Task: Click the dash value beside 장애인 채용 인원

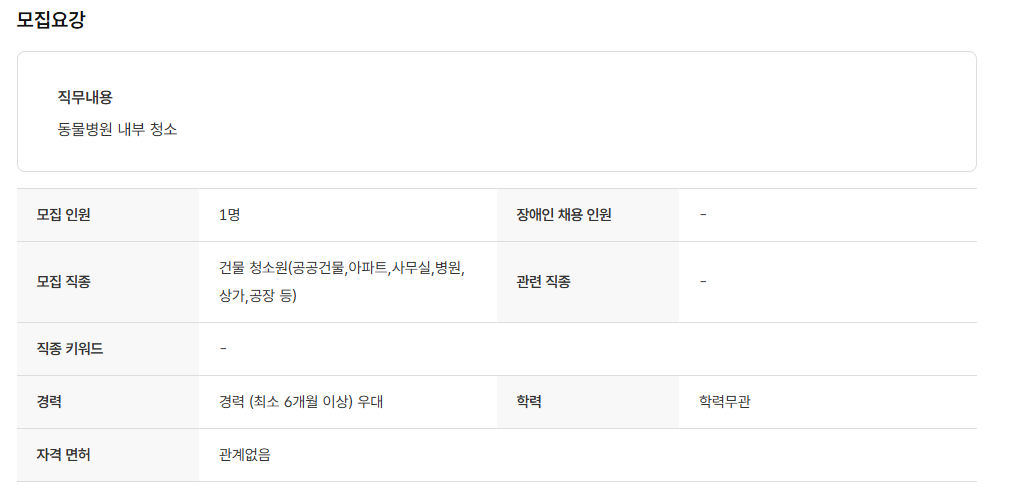Action: coord(704,214)
